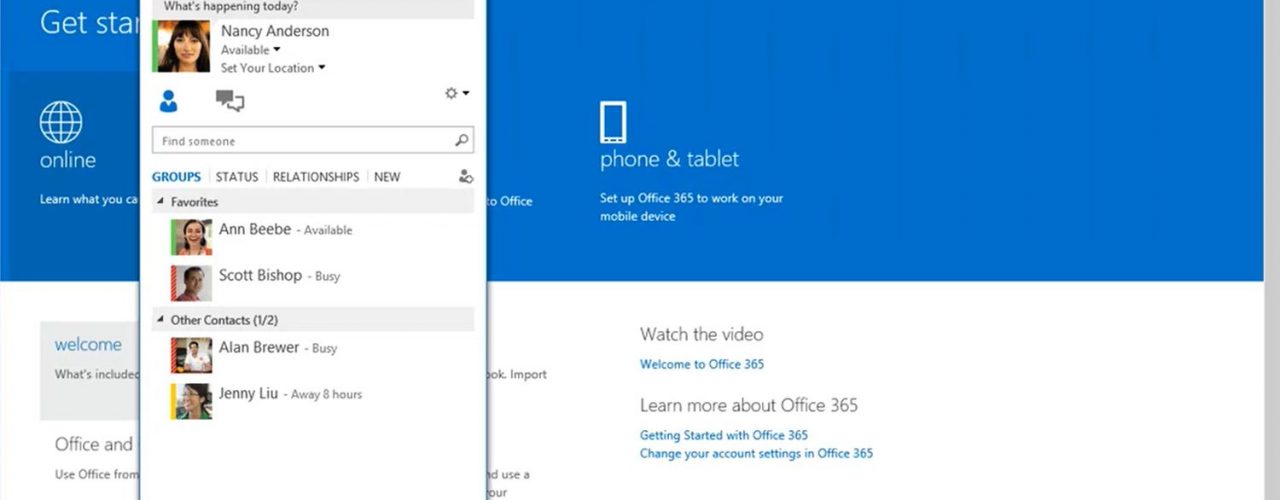The image size is (1280, 500).
Task: Click the Learn more about Office 365 heading
Action: coord(749,405)
